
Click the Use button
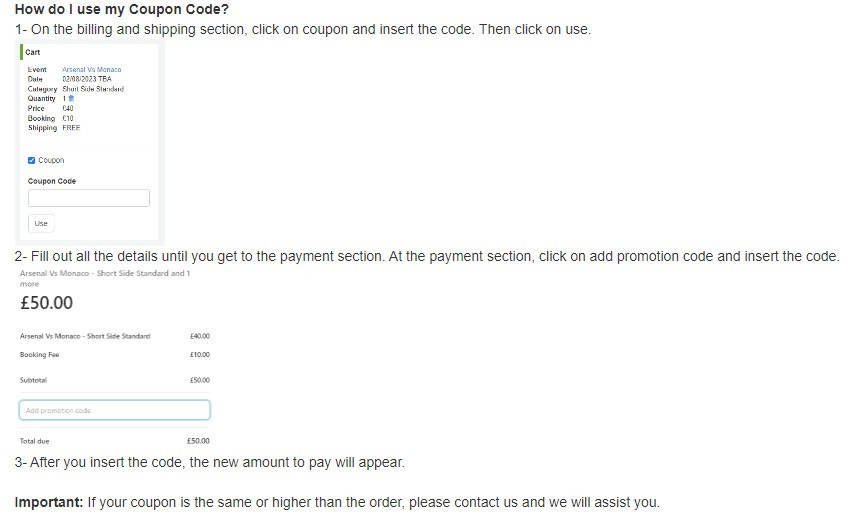click(x=41, y=223)
